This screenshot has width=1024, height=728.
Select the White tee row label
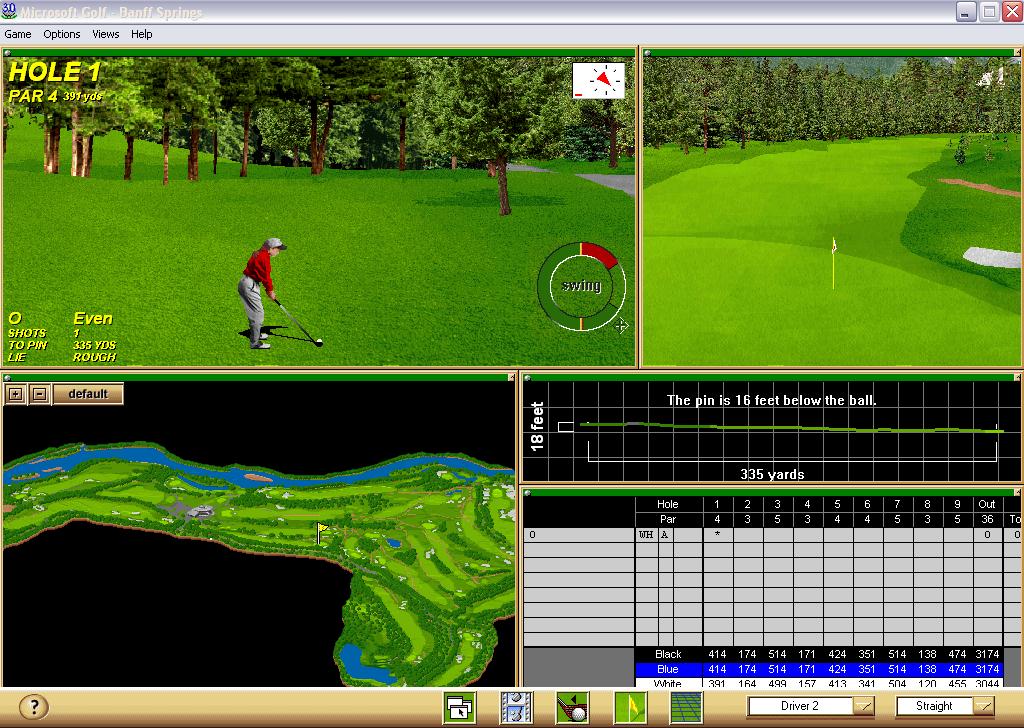(667, 684)
